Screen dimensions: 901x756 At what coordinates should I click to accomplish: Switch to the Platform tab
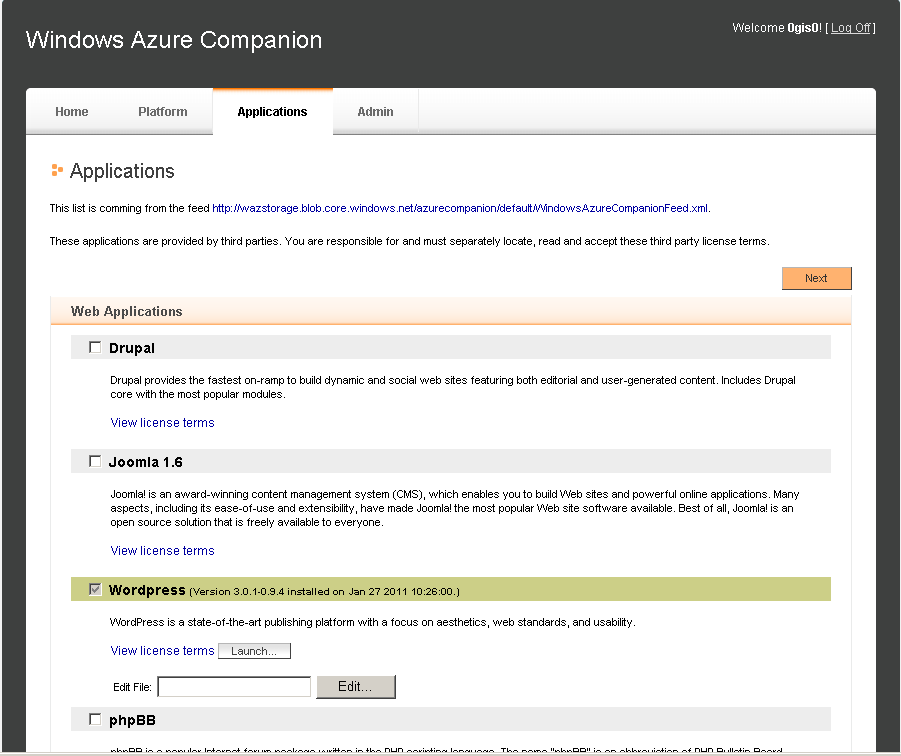tap(163, 111)
